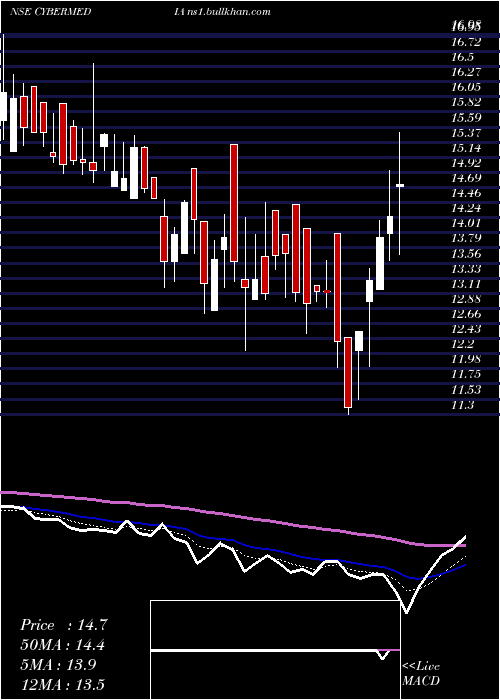This screenshot has width=500, height=700.
Task: Click the <<Live MACD label
Action: 421,674
